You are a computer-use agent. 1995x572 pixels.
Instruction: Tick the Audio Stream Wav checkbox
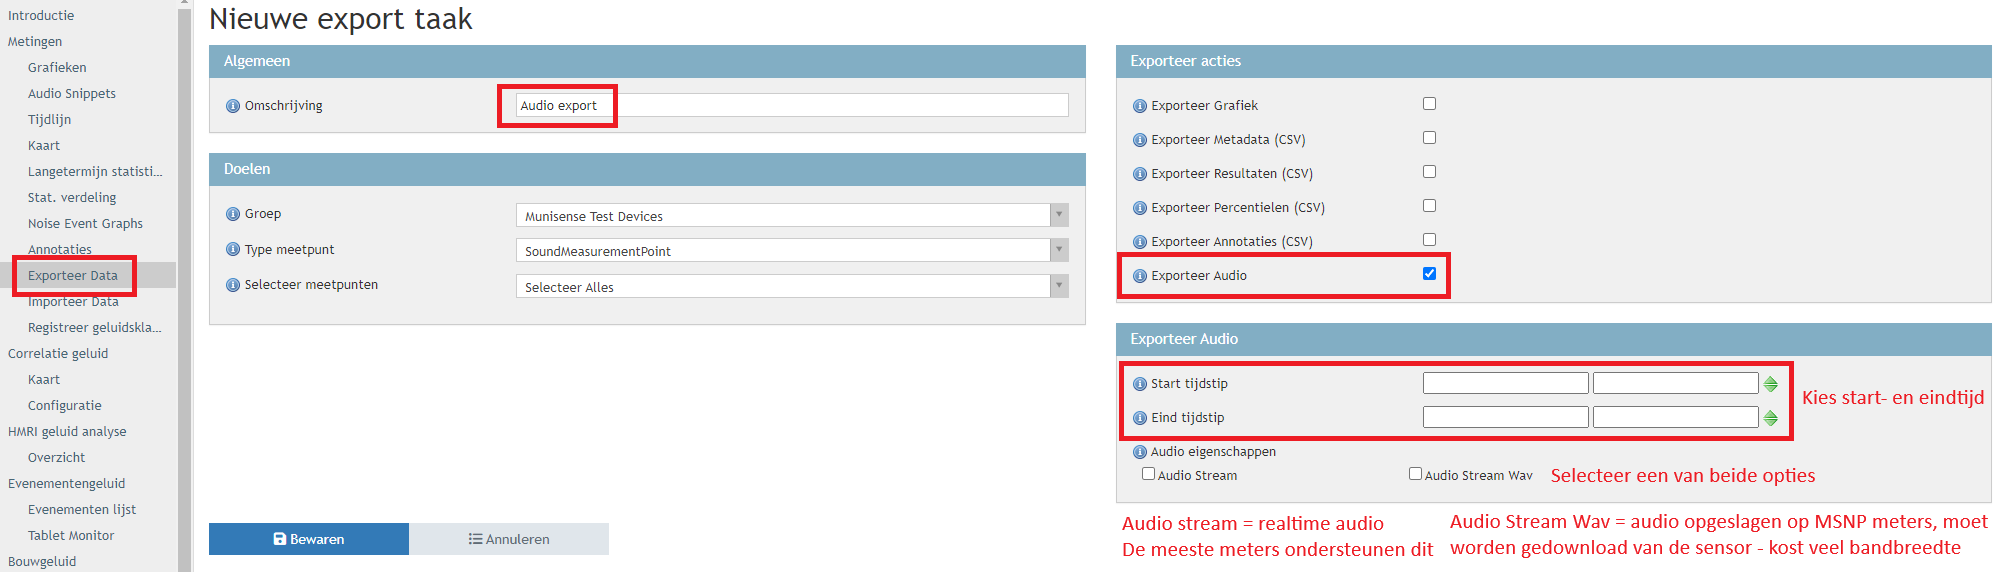pos(1415,474)
